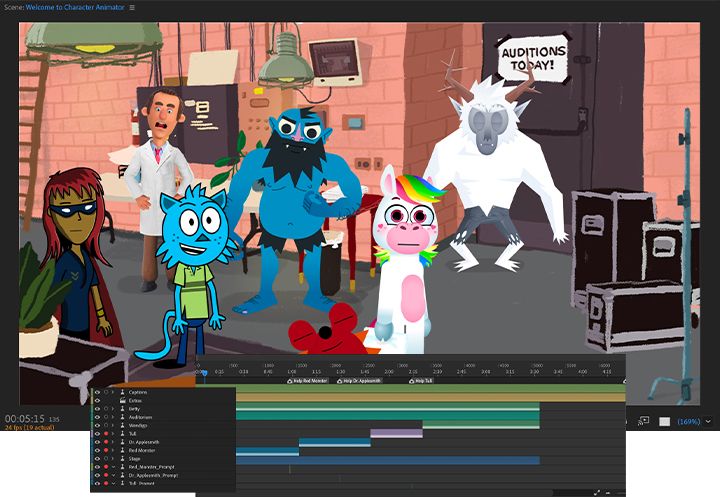Click the timeline fit-to-width icon
Image resolution: width=720 pixels, height=497 pixels.
pos(597,492)
